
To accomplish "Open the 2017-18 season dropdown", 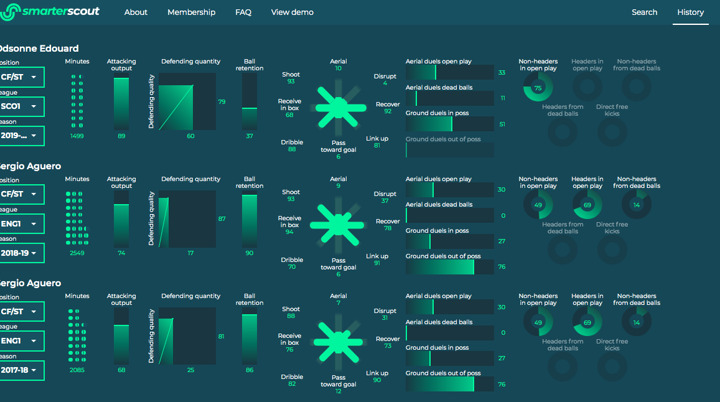I will 21,370.
